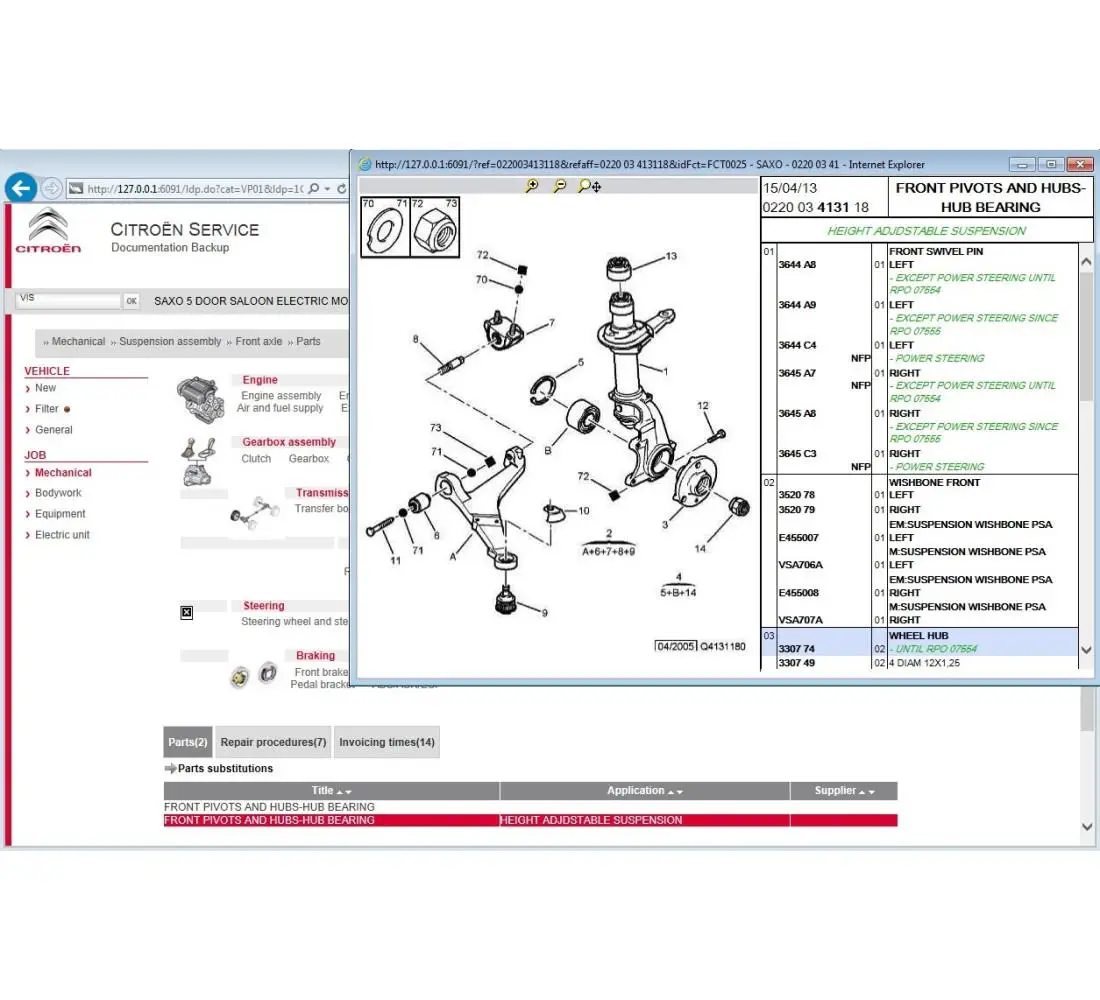Switch to Invoicing times(14) tab

(387, 742)
